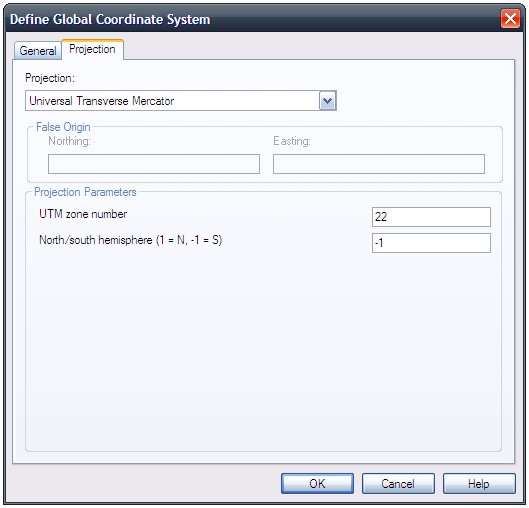The width and height of the screenshot is (529, 508).
Task: Expand the Projection dropdown arrow
Action: click(x=327, y=101)
